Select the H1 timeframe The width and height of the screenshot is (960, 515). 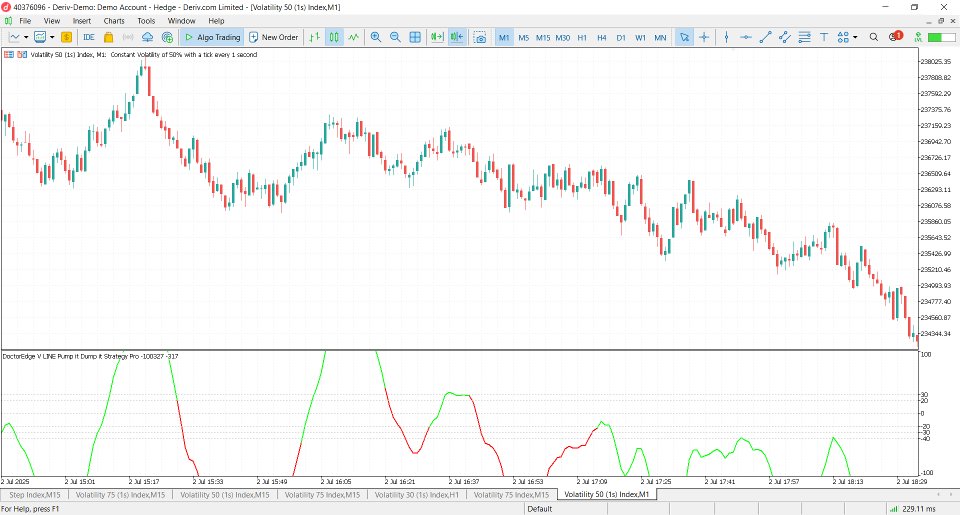pyautogui.click(x=582, y=37)
